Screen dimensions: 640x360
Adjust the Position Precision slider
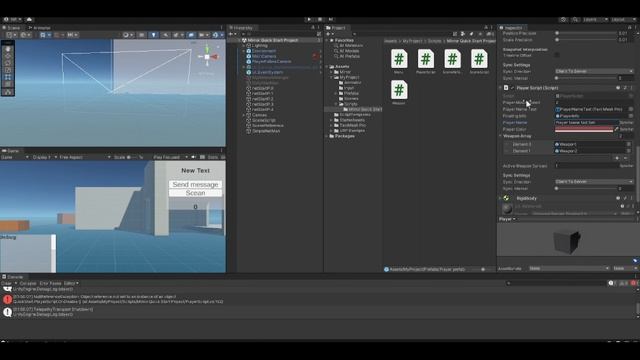(x=586, y=33)
